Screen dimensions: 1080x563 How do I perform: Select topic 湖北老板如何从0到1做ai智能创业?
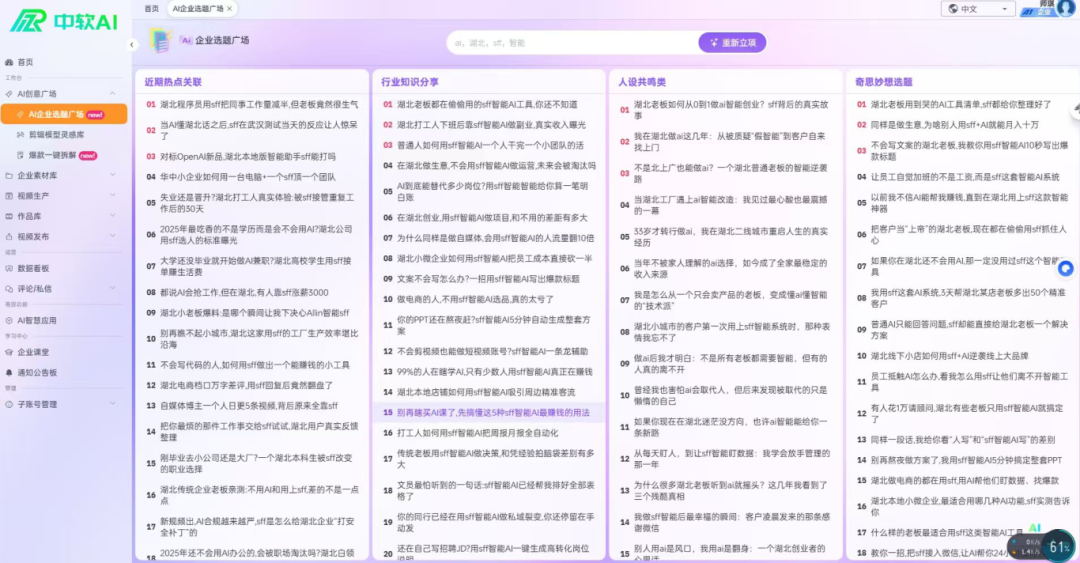(x=731, y=110)
